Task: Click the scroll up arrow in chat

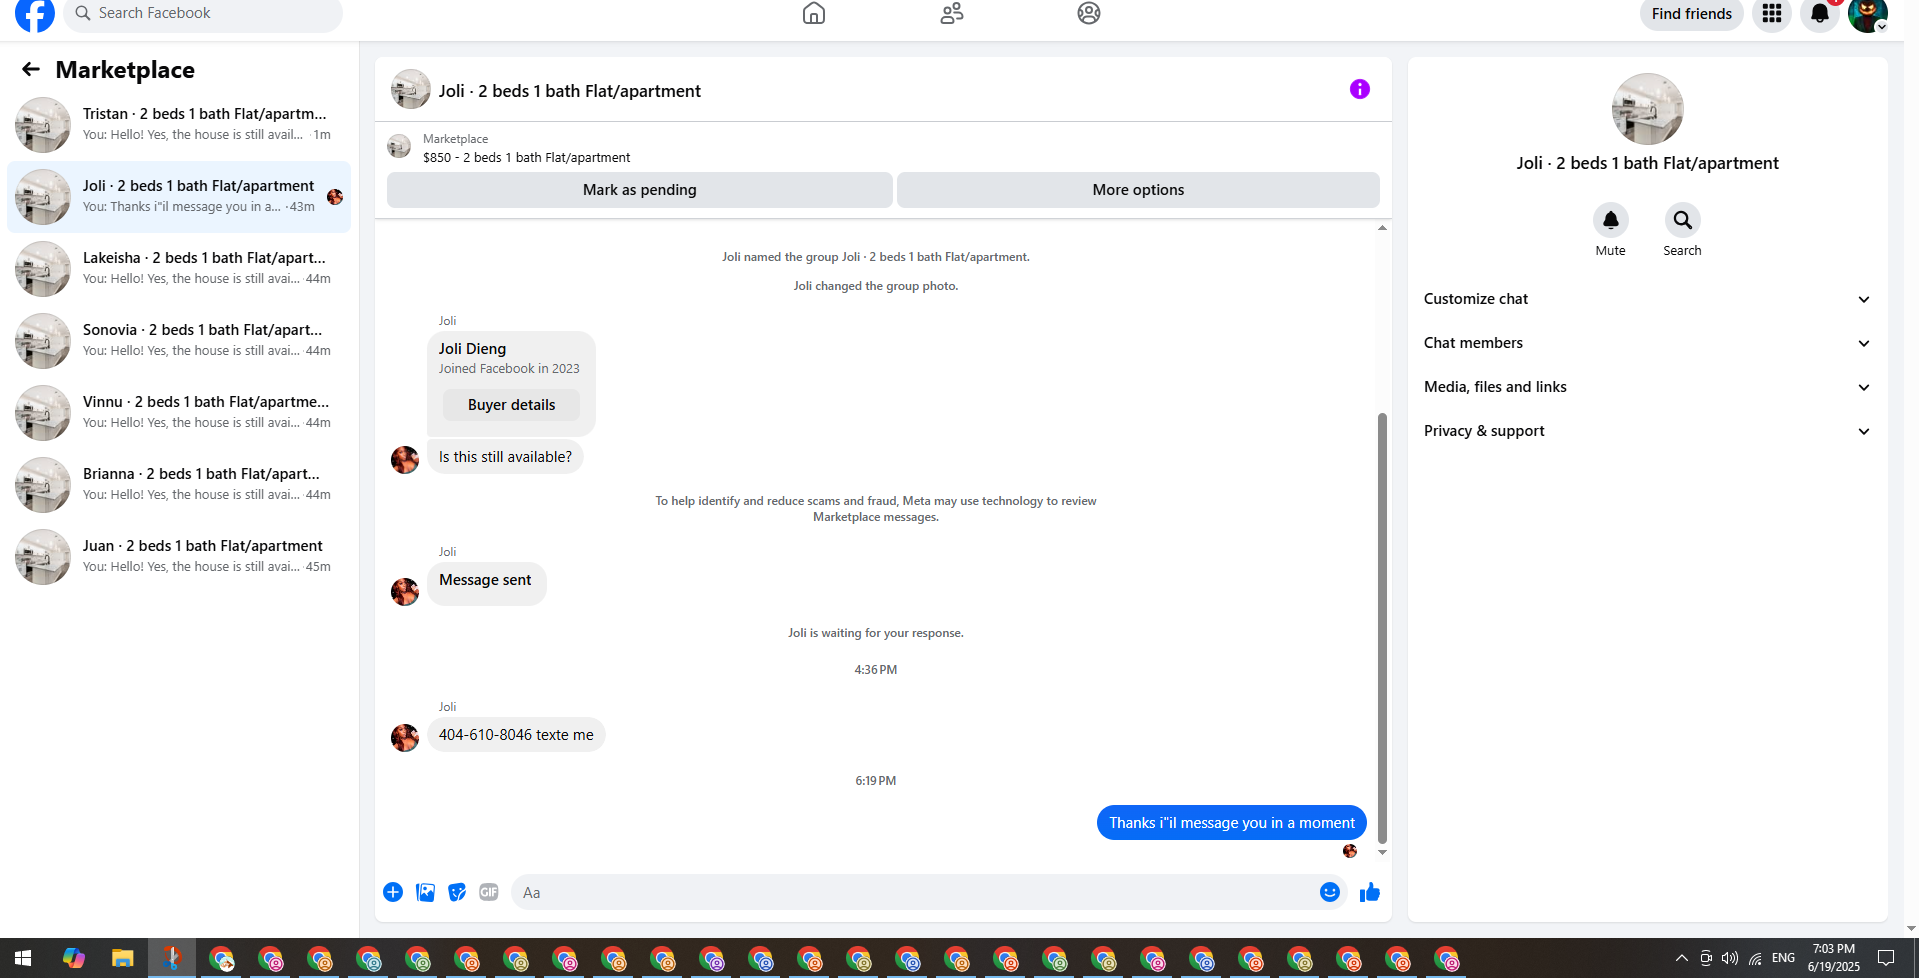Action: click(1382, 228)
